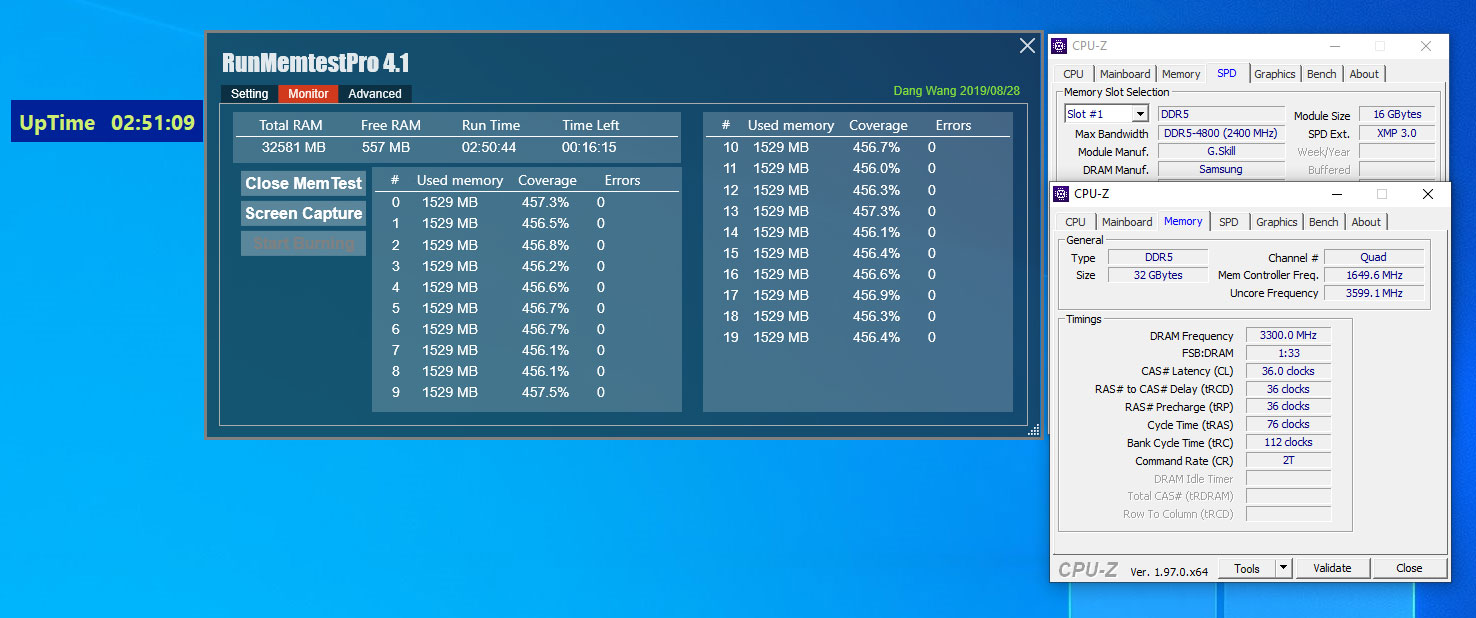Select Mainboard tab in front CPU-Z window
The image size is (1476, 618).
tap(1127, 222)
